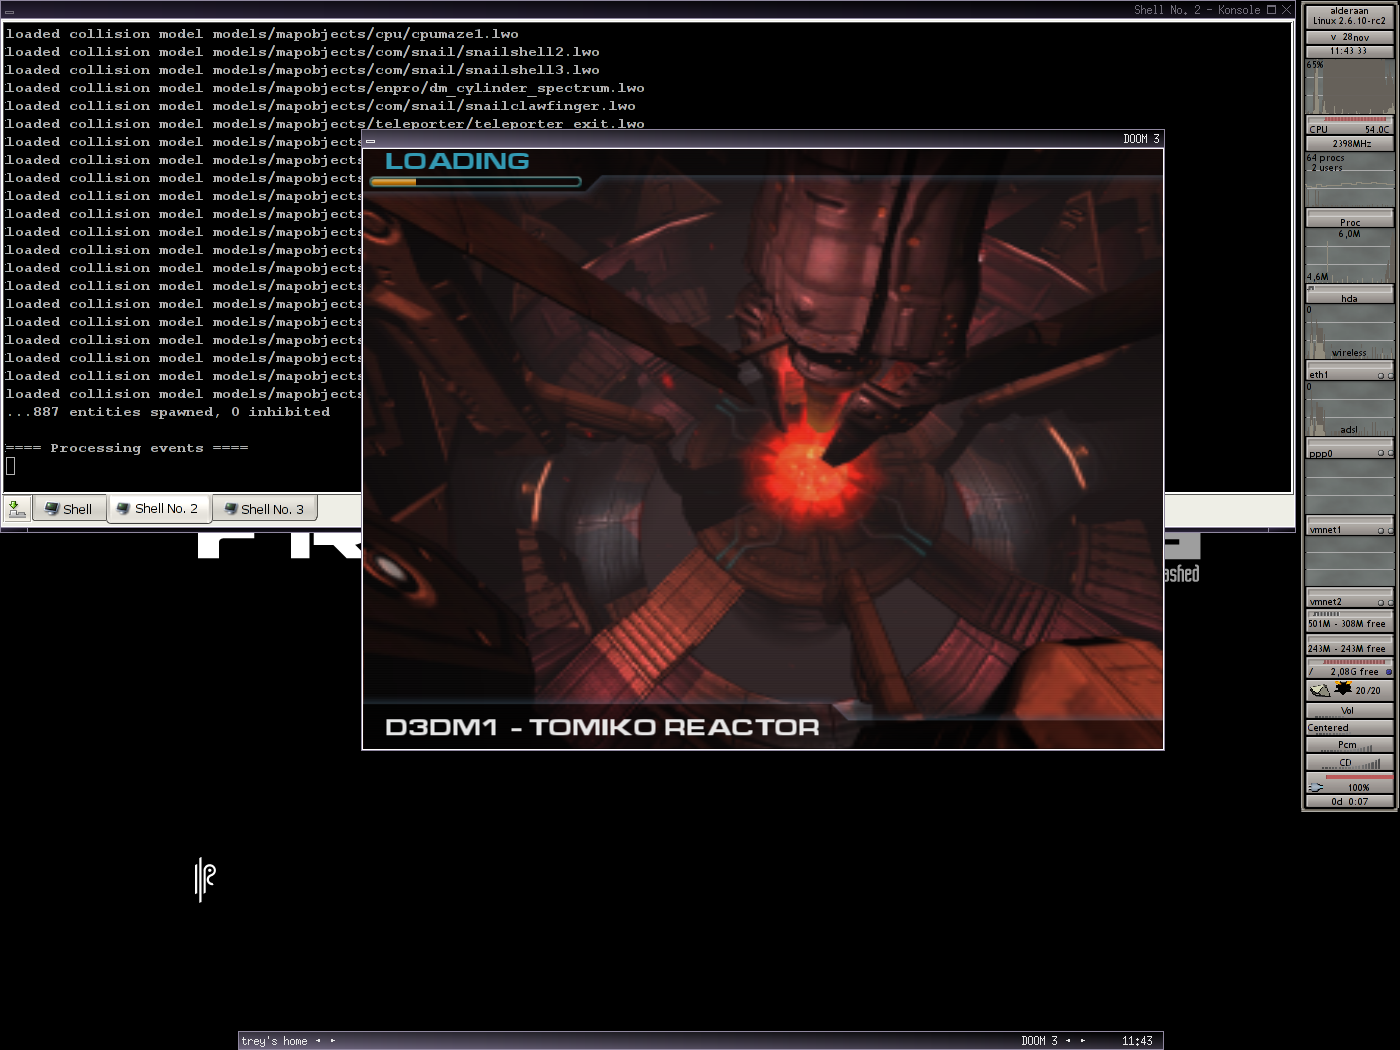Click the 28 nov date panel

point(1349,37)
